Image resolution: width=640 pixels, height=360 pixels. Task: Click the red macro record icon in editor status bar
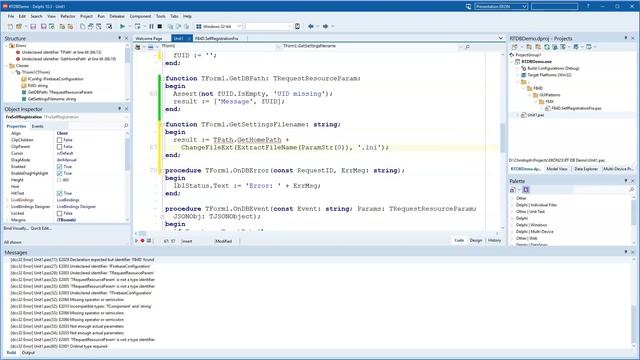click(x=142, y=241)
